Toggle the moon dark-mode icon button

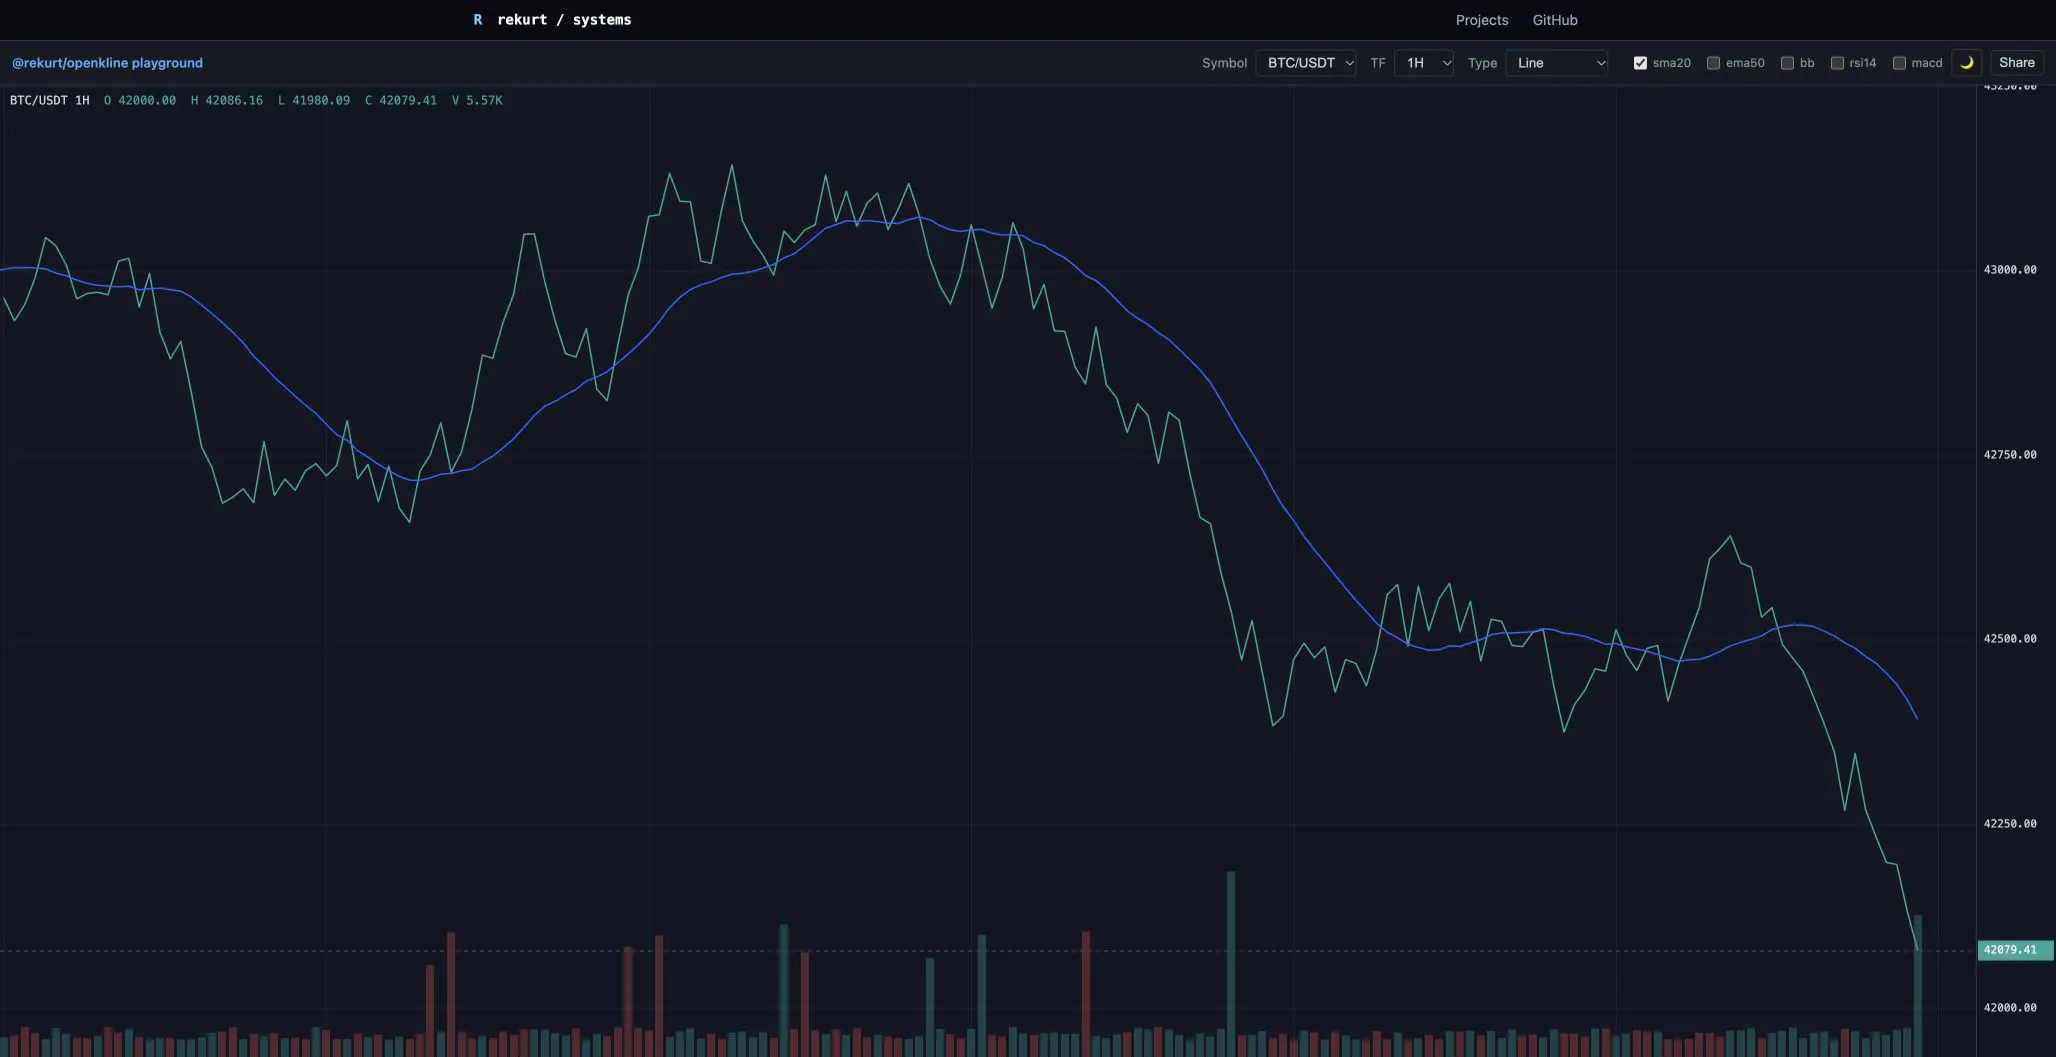(x=1966, y=63)
